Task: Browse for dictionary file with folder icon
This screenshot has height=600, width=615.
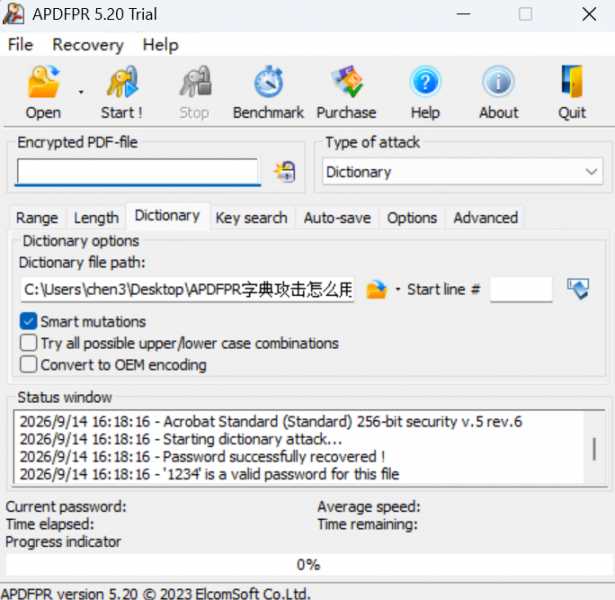Action: pyautogui.click(x=376, y=289)
